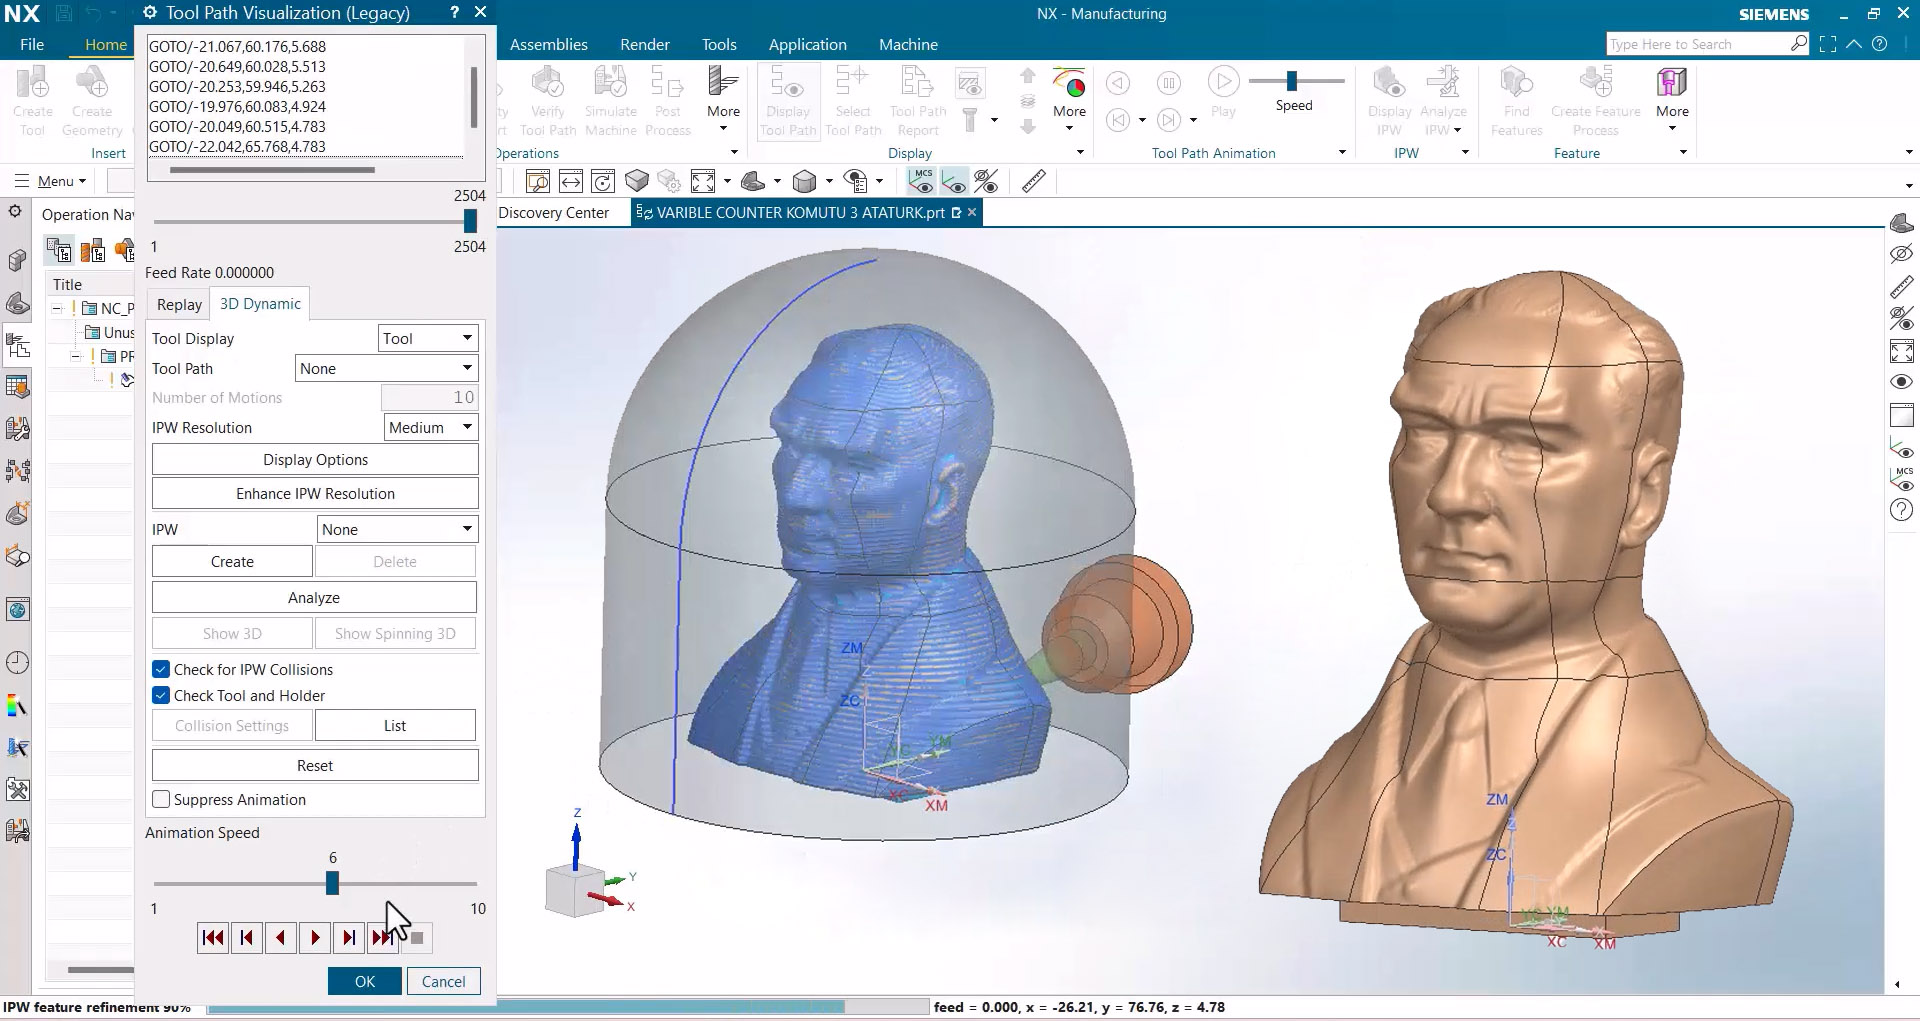Select the measure ruler icon in right sidebar
Image resolution: width=1920 pixels, height=1021 pixels.
[x=1901, y=287]
